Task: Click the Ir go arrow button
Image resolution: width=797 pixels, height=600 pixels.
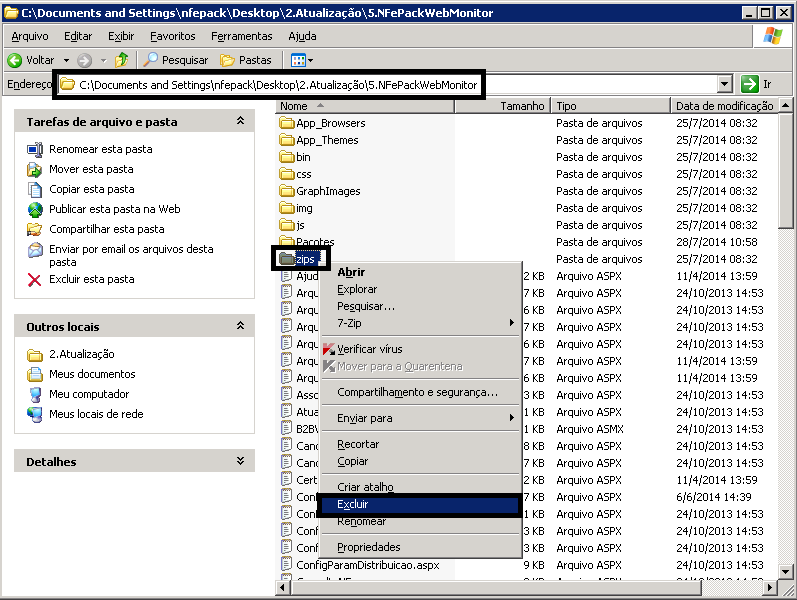Action: pyautogui.click(x=750, y=85)
